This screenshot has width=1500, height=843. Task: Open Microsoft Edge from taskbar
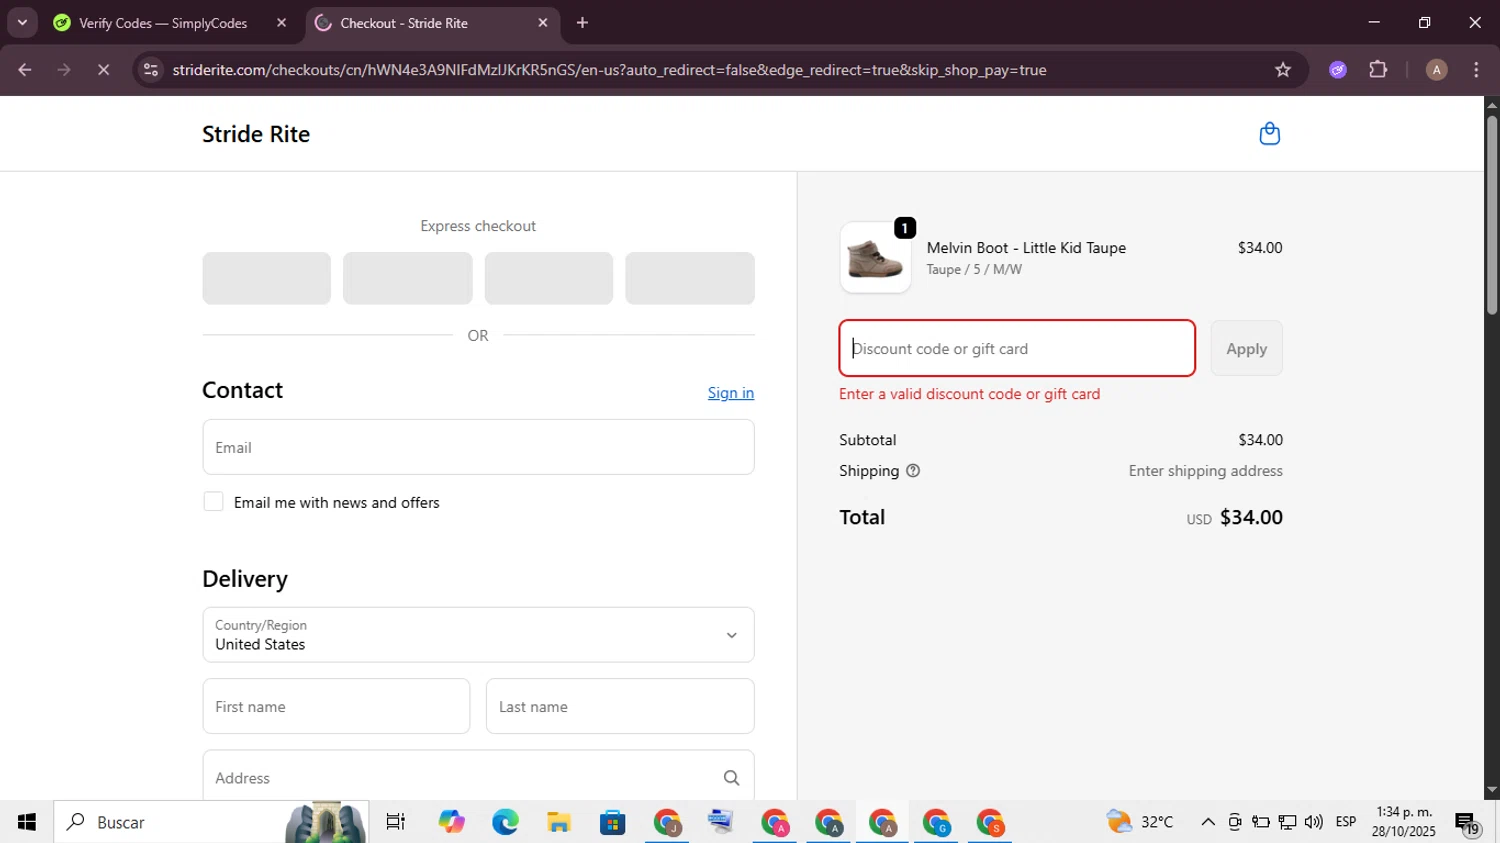pyautogui.click(x=505, y=822)
